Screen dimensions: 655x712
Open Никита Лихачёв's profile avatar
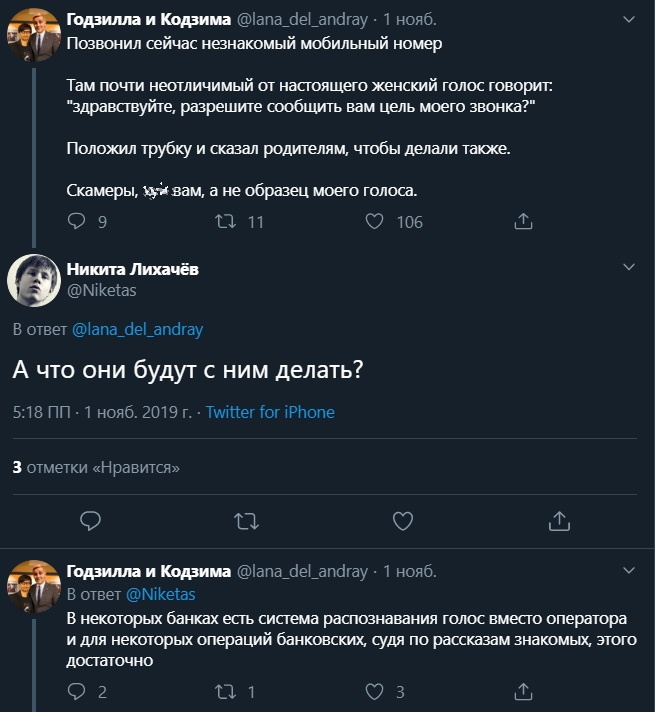pos(34,279)
